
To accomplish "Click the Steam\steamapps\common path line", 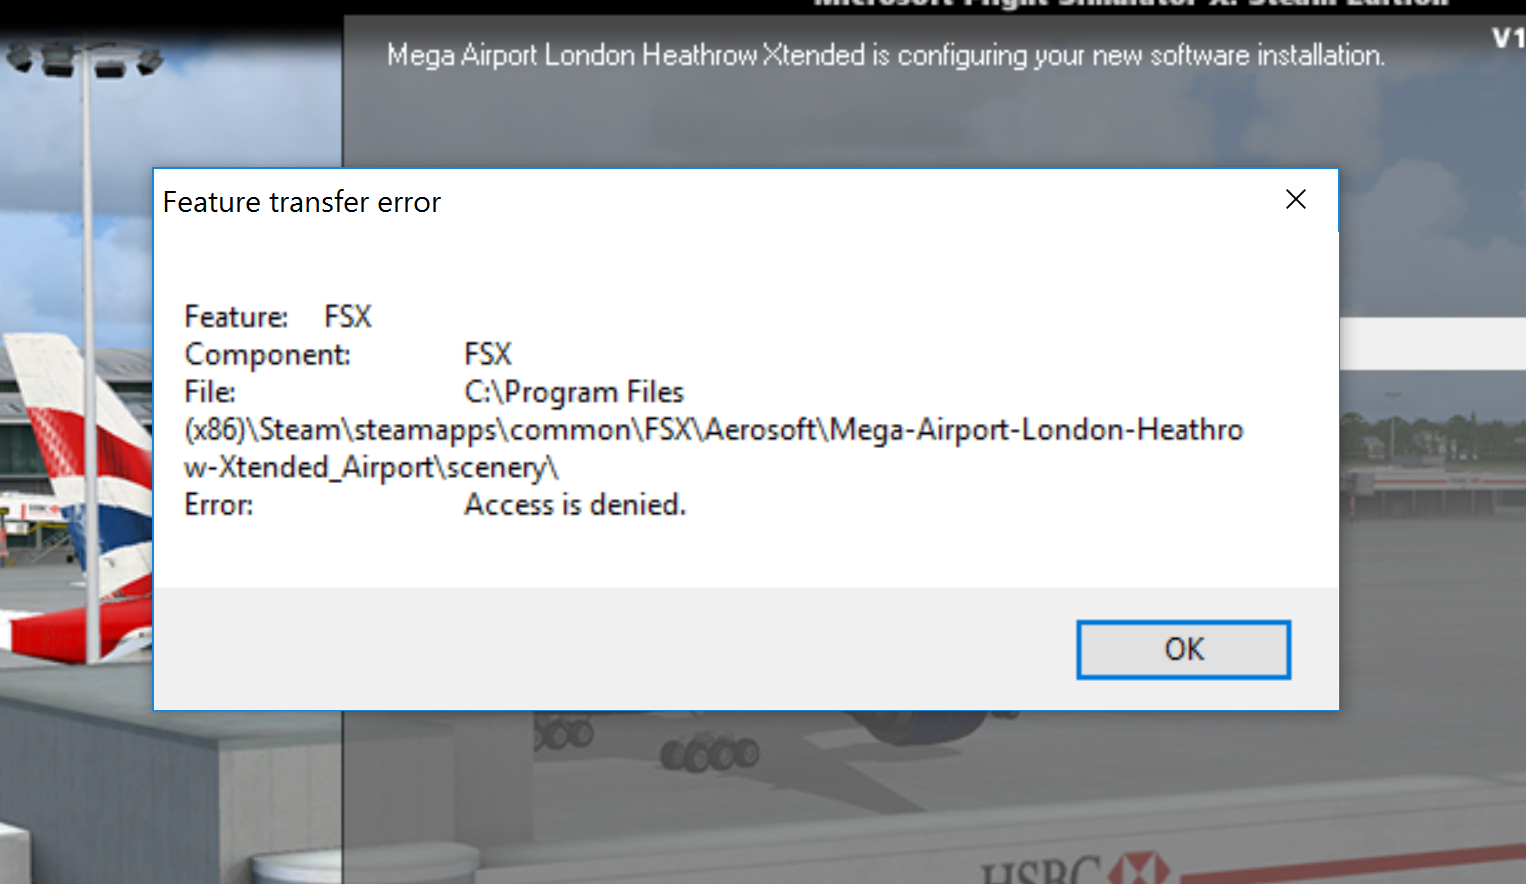I will (x=714, y=430).
